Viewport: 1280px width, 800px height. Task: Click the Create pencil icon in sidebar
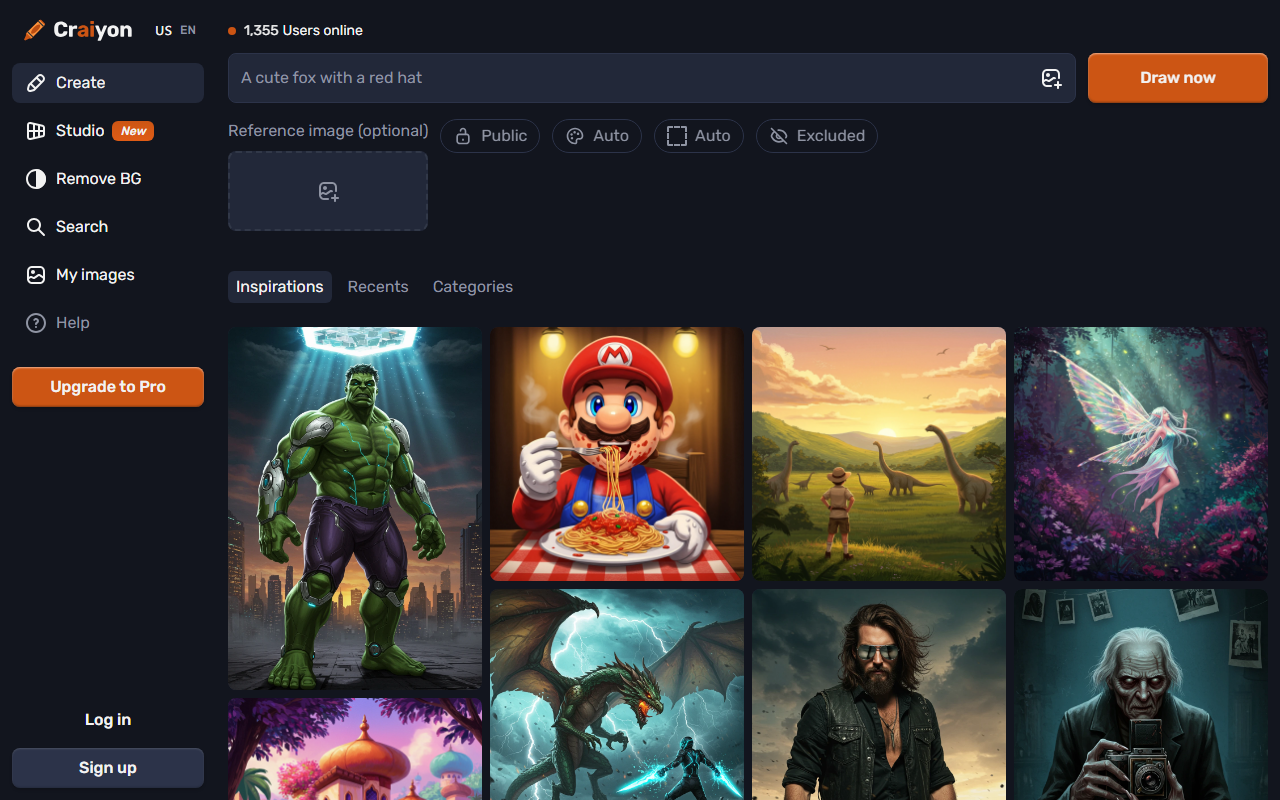pos(36,83)
